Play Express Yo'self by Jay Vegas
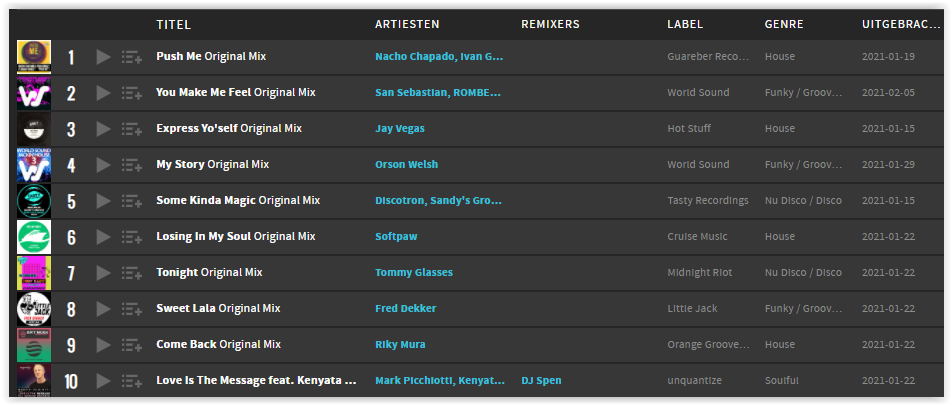Image resolution: width=952 pixels, height=405 pixels. tap(103, 129)
